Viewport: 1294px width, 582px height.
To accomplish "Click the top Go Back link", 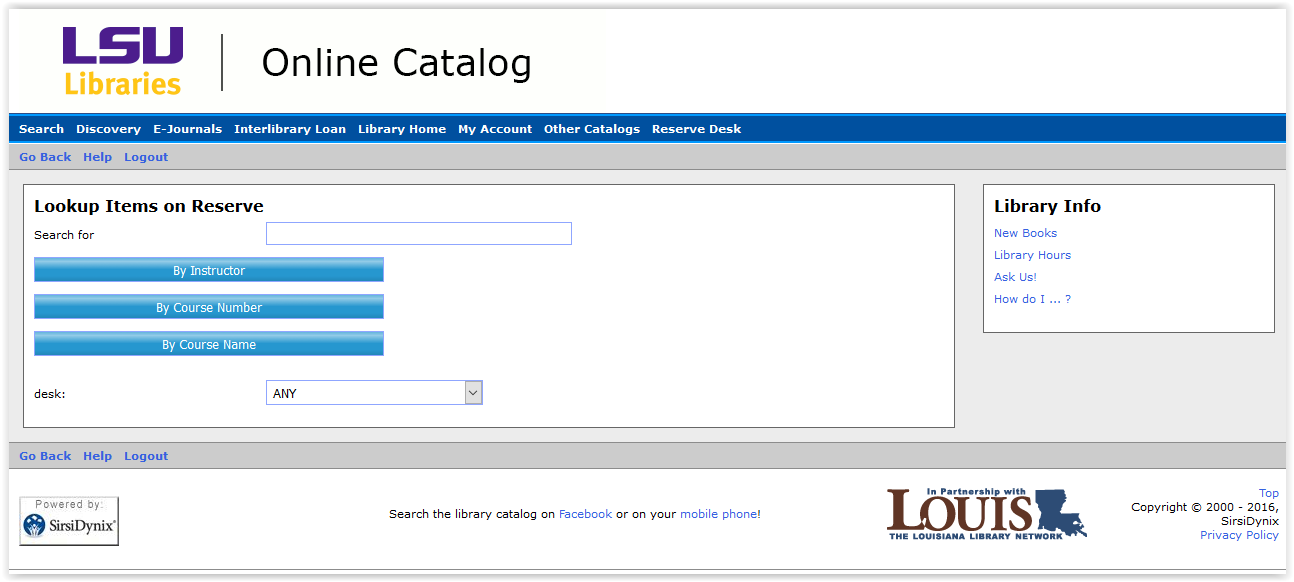I will pos(45,157).
